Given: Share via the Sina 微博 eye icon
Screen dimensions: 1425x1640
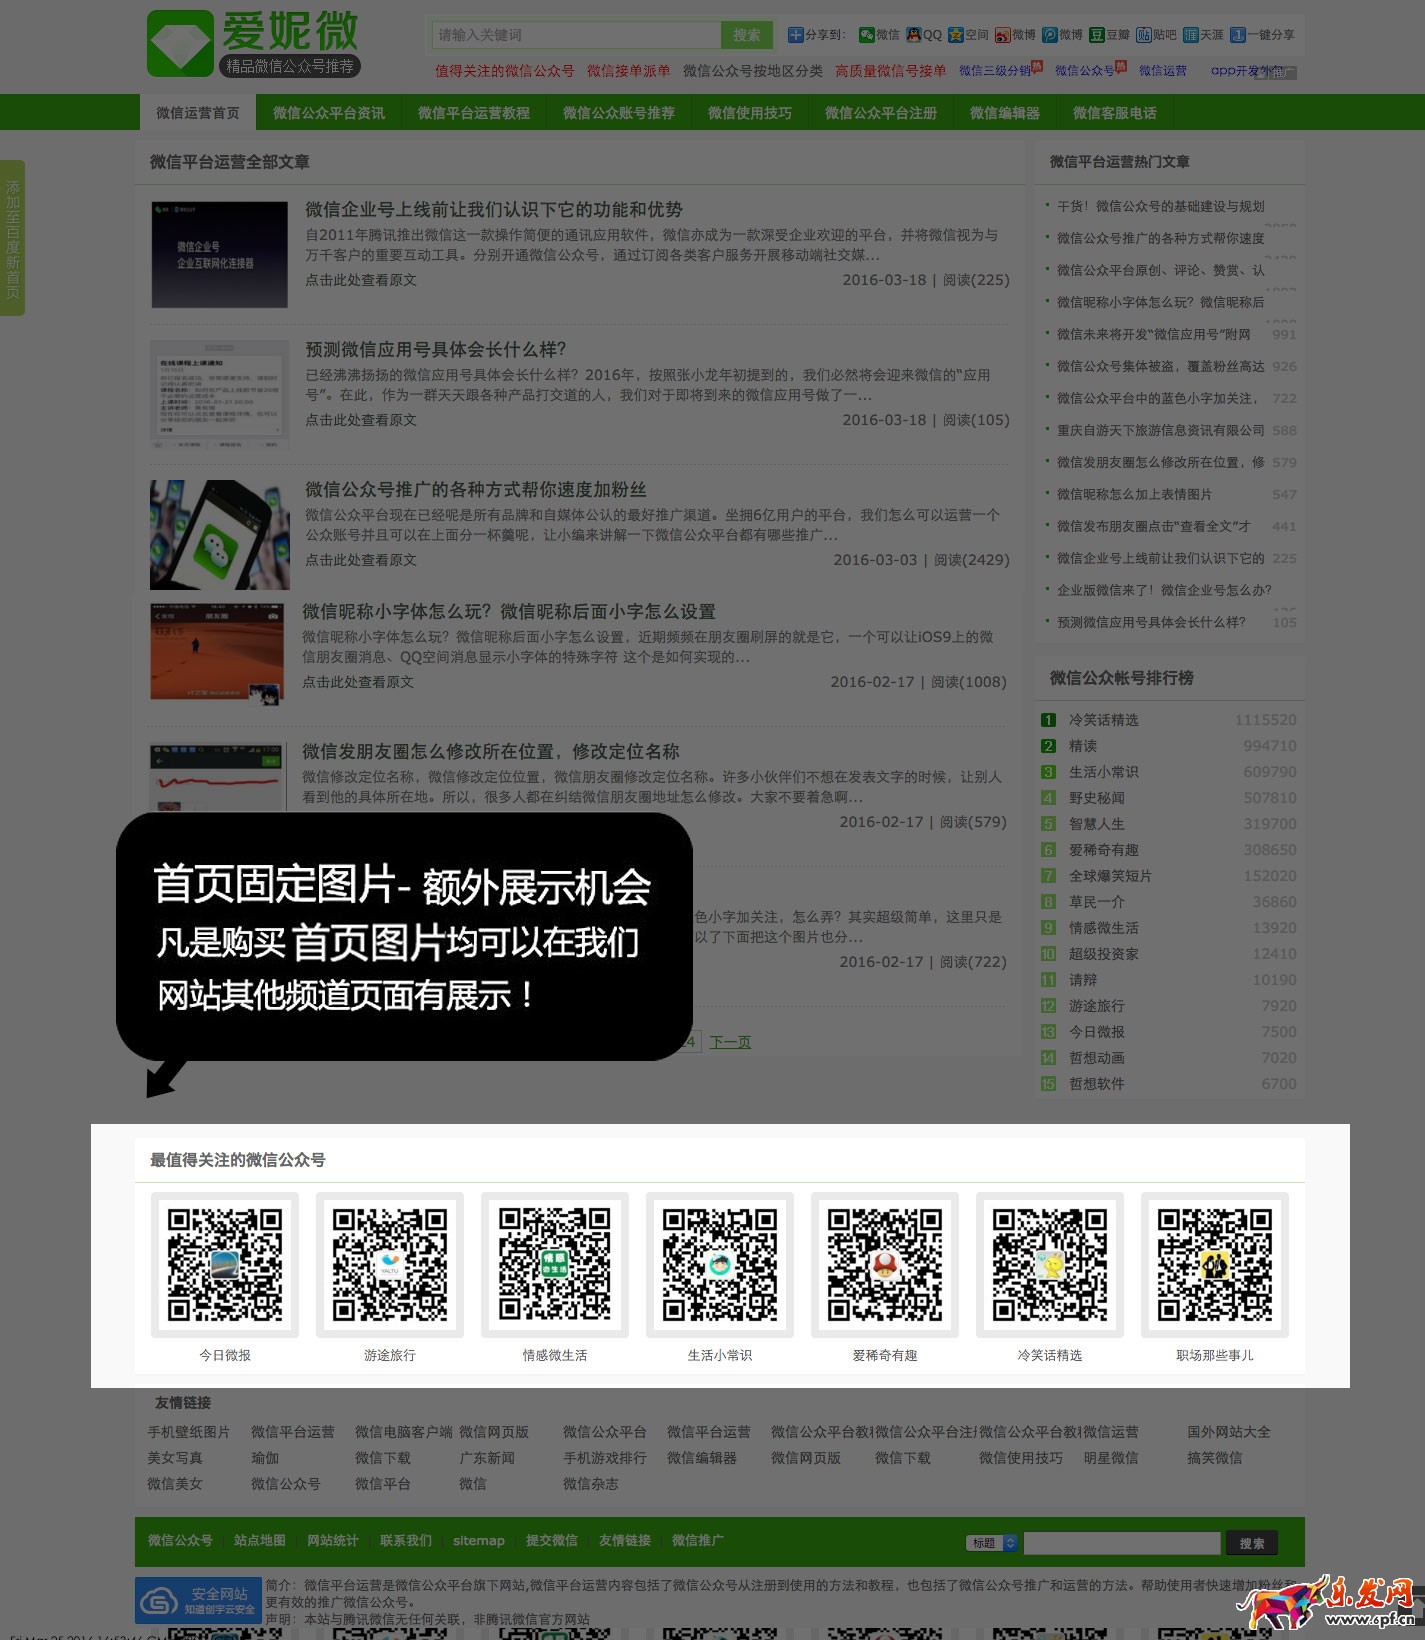Looking at the screenshot, I should pyautogui.click(x=1002, y=35).
